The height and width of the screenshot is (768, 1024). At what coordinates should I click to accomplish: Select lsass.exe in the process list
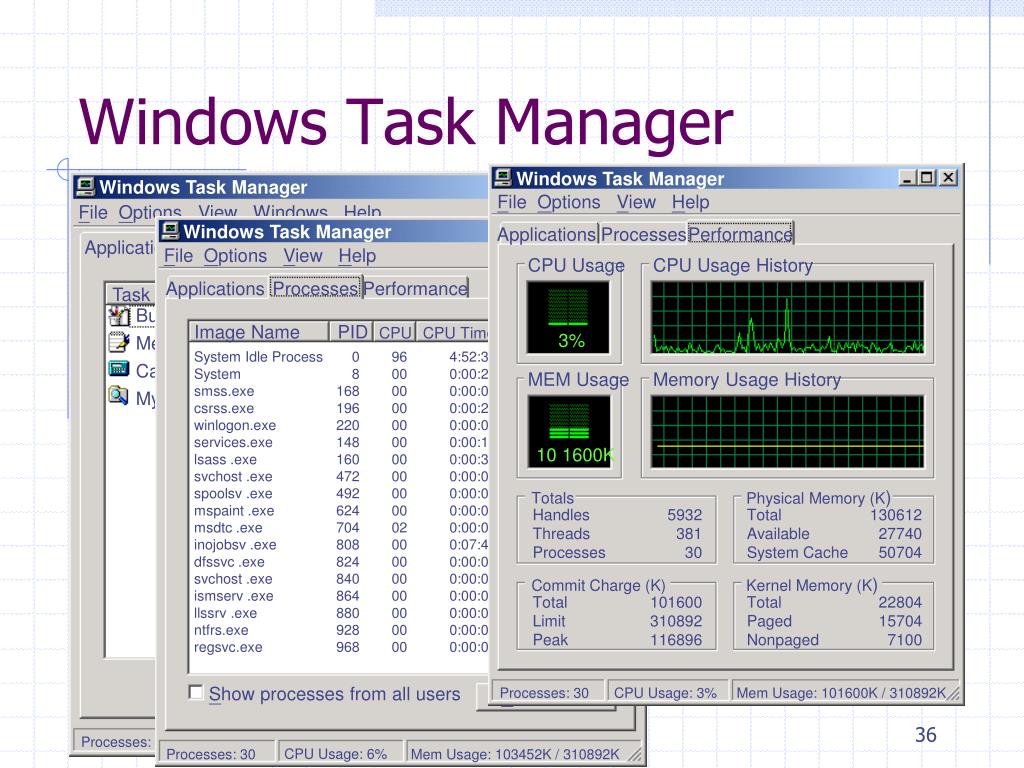340,459
